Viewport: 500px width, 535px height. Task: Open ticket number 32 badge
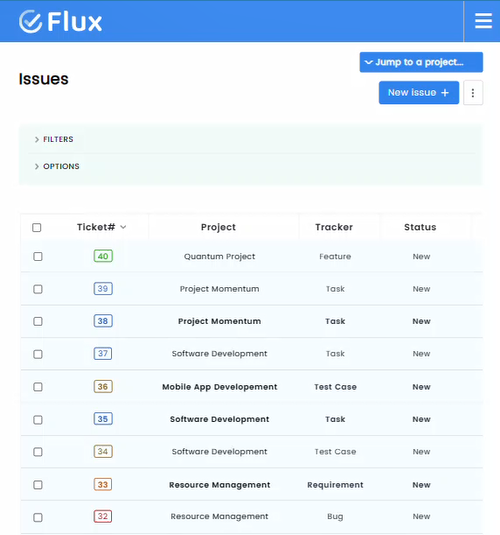103,516
